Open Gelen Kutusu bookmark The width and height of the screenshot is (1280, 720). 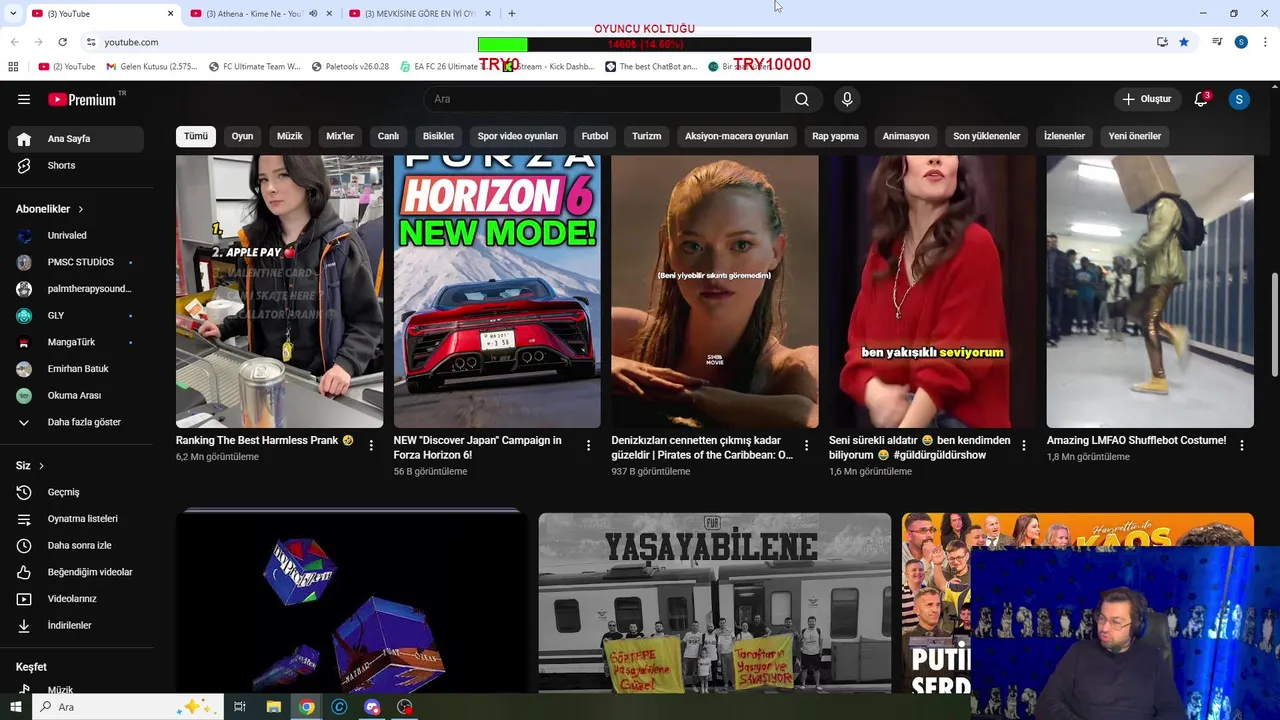(151, 67)
